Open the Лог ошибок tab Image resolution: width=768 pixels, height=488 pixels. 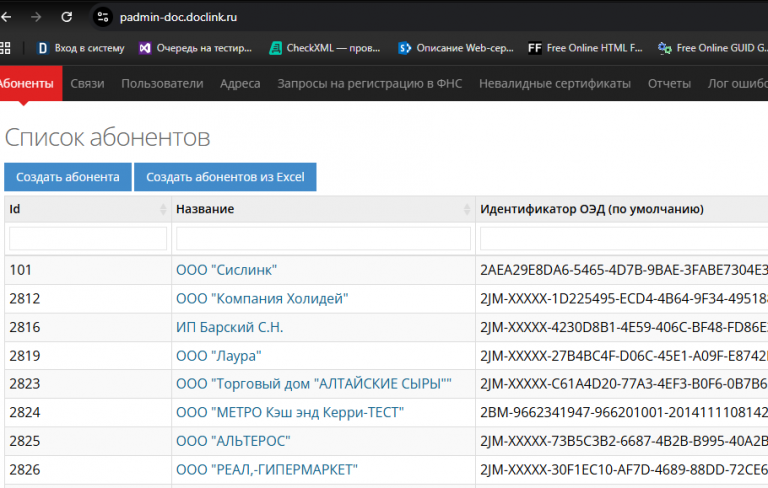[x=738, y=84]
